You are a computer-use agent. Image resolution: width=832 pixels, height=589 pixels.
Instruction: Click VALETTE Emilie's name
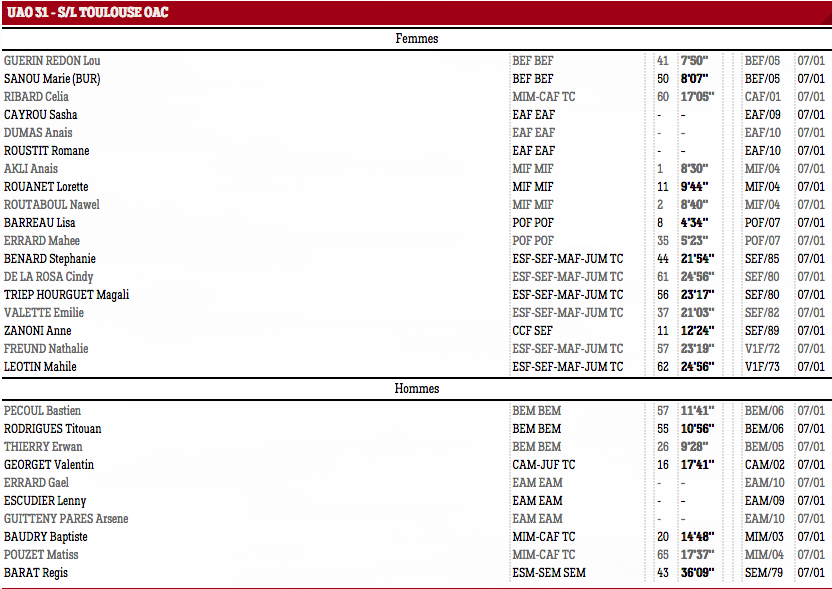(x=44, y=314)
